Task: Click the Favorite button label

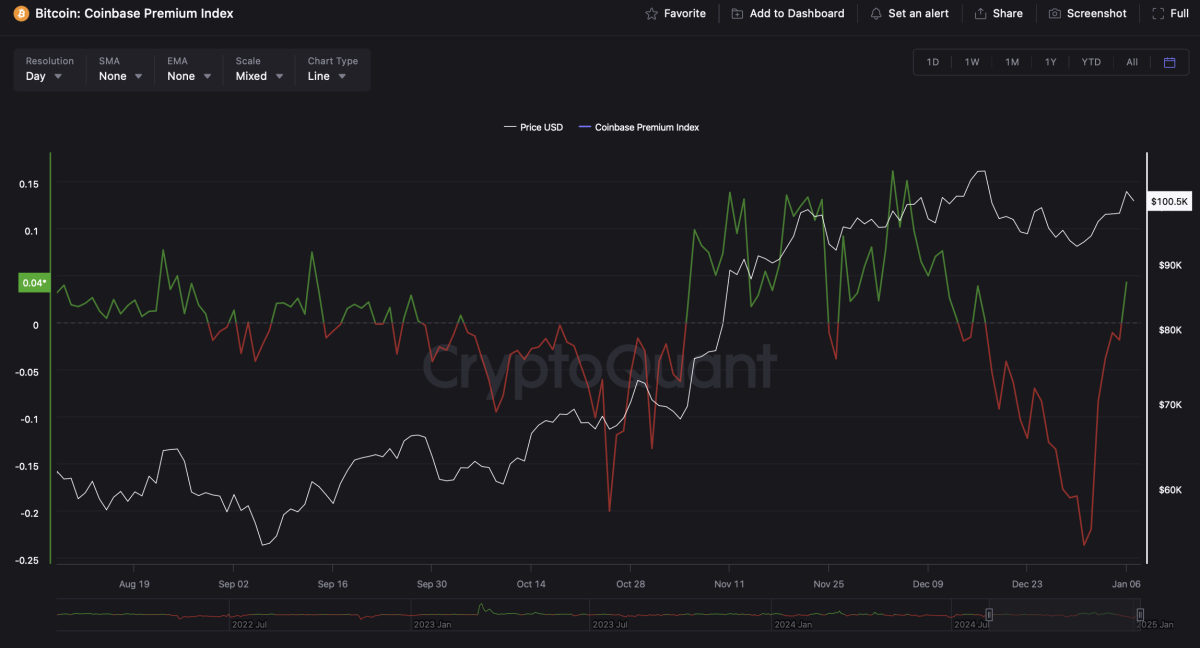Action: [685, 14]
